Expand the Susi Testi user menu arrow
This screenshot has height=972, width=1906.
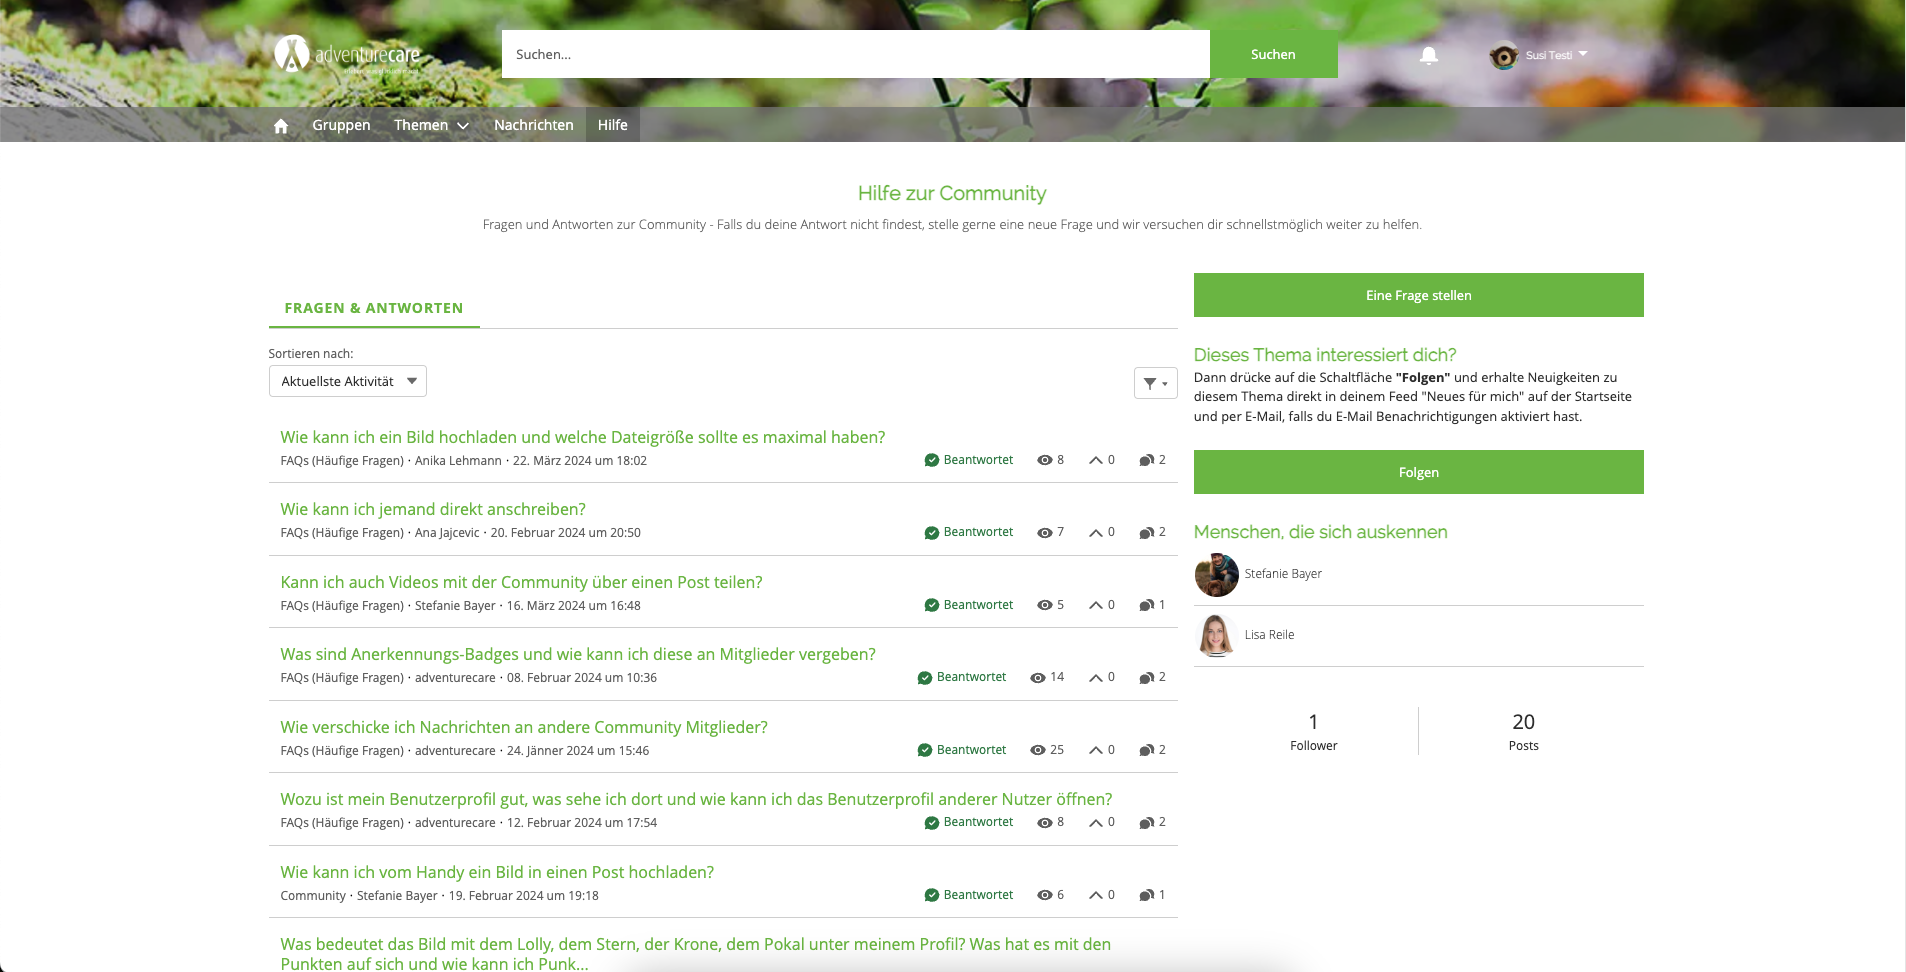coord(1583,54)
